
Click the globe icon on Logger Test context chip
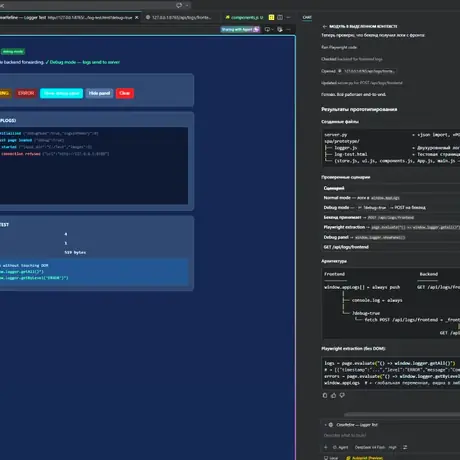click(x=331, y=425)
